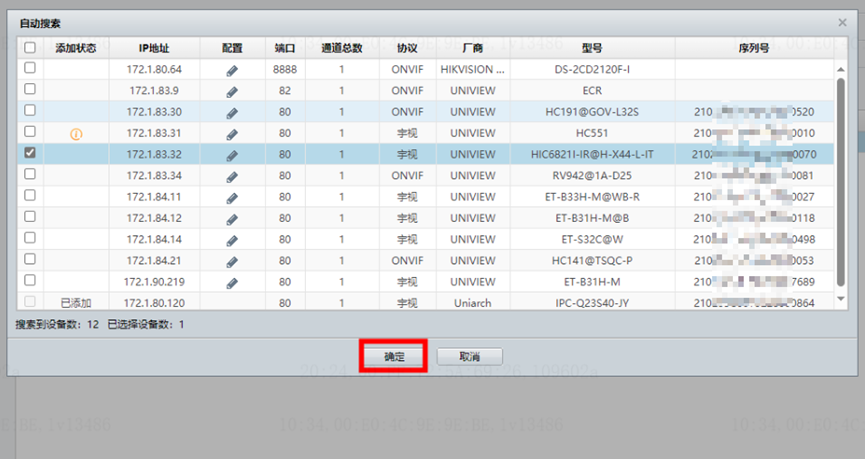Select model RV942@1A-D25 cell
Screen dimensions: 865x459
(x=592, y=175)
